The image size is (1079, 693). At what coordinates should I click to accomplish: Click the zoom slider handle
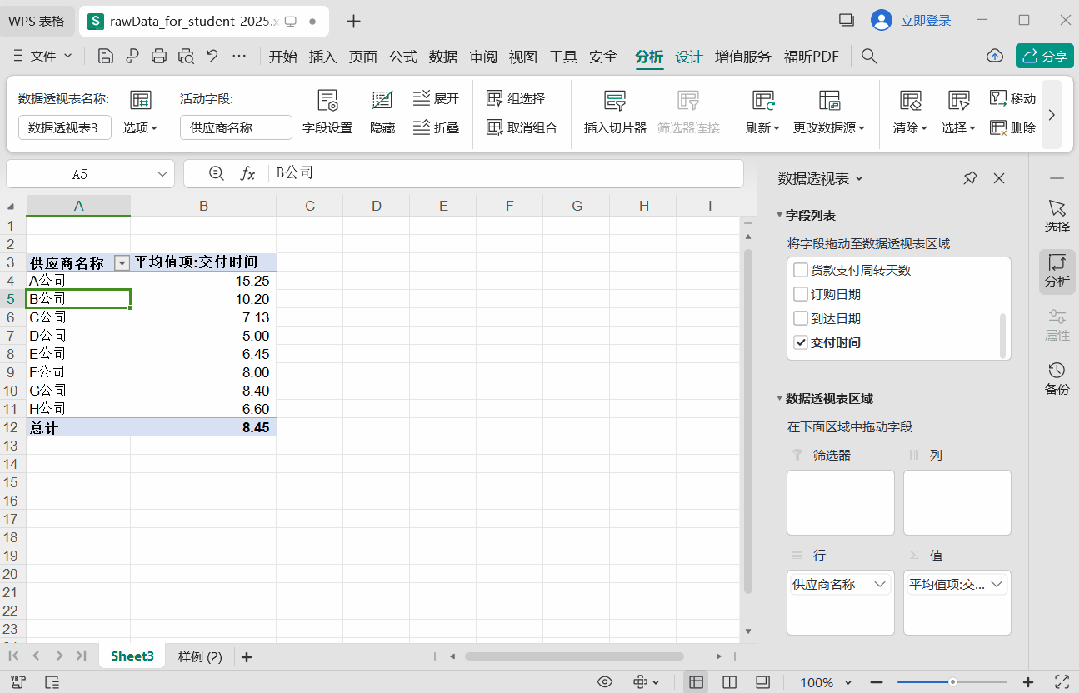tap(952, 682)
